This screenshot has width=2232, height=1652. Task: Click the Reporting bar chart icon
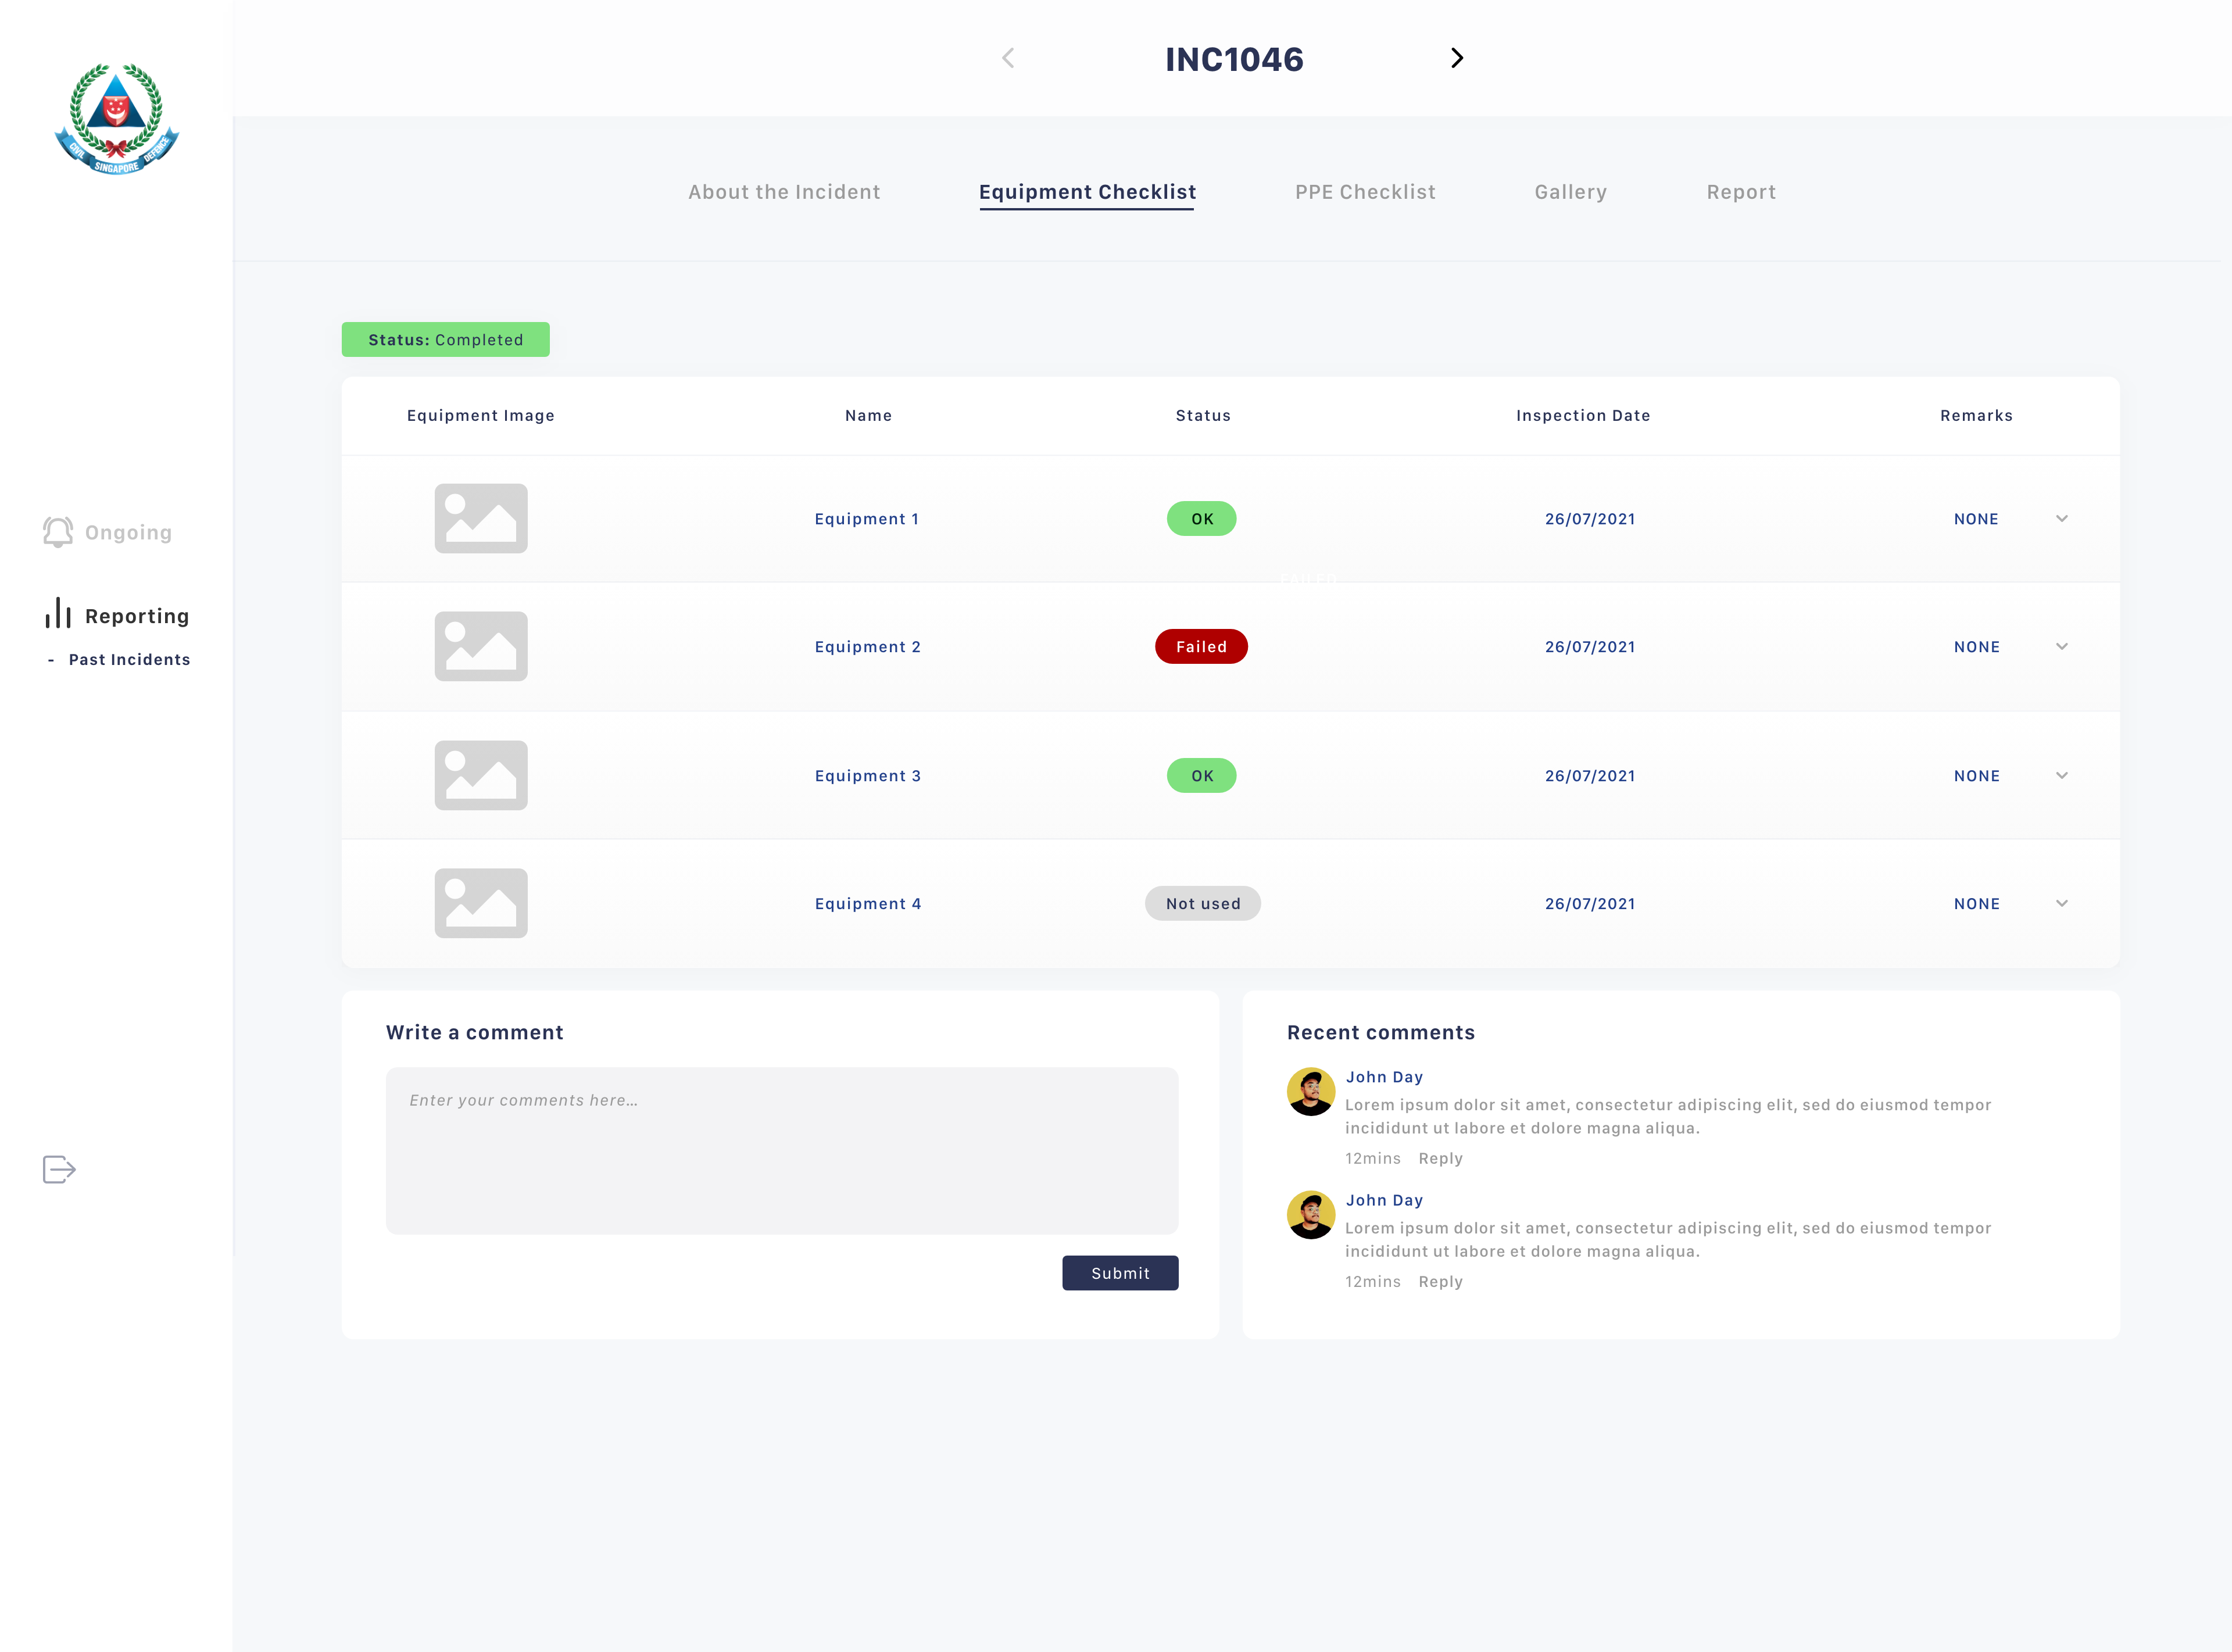[x=58, y=613]
